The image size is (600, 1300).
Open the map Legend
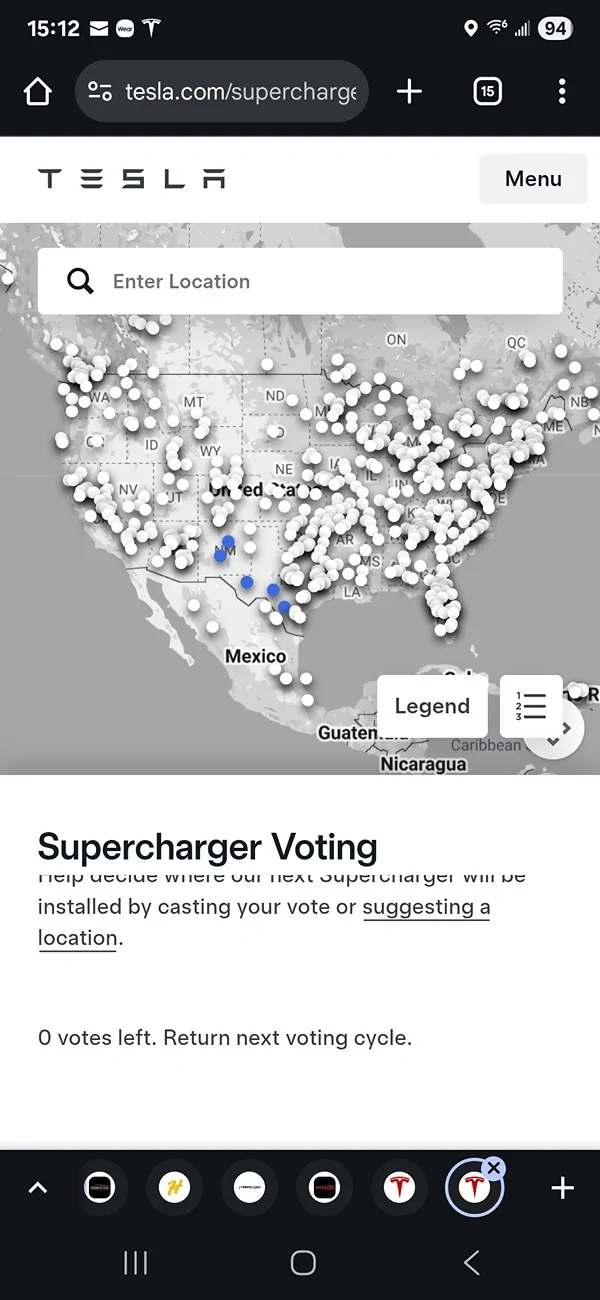click(432, 706)
